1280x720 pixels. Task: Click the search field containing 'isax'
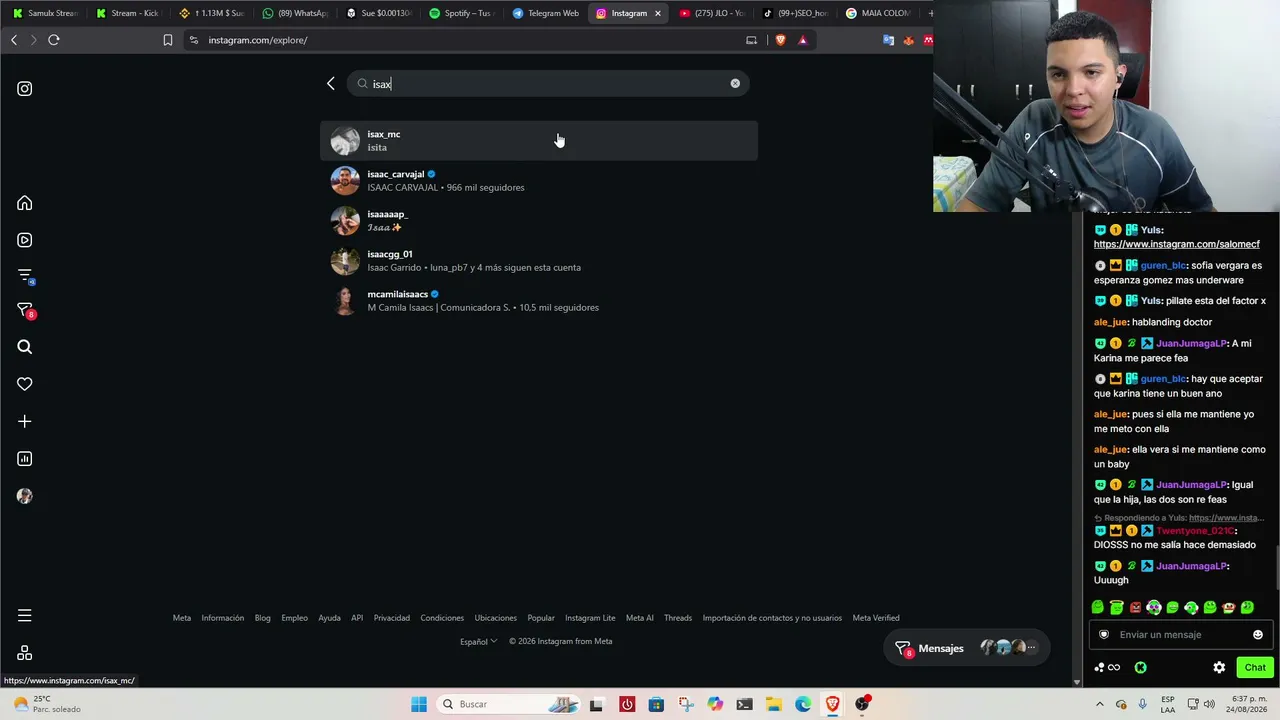pyautogui.click(x=548, y=84)
